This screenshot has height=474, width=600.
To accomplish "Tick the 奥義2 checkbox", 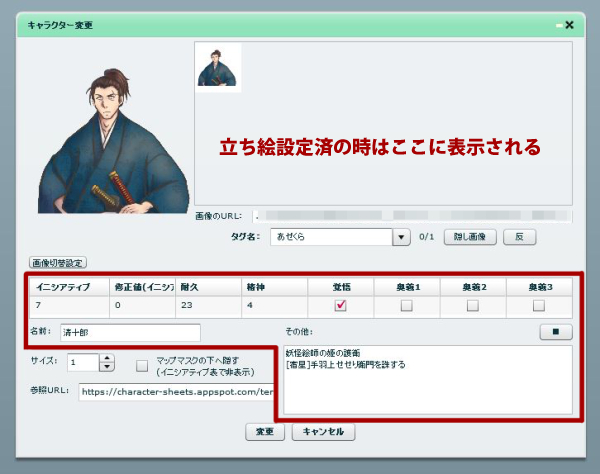I will coord(473,305).
